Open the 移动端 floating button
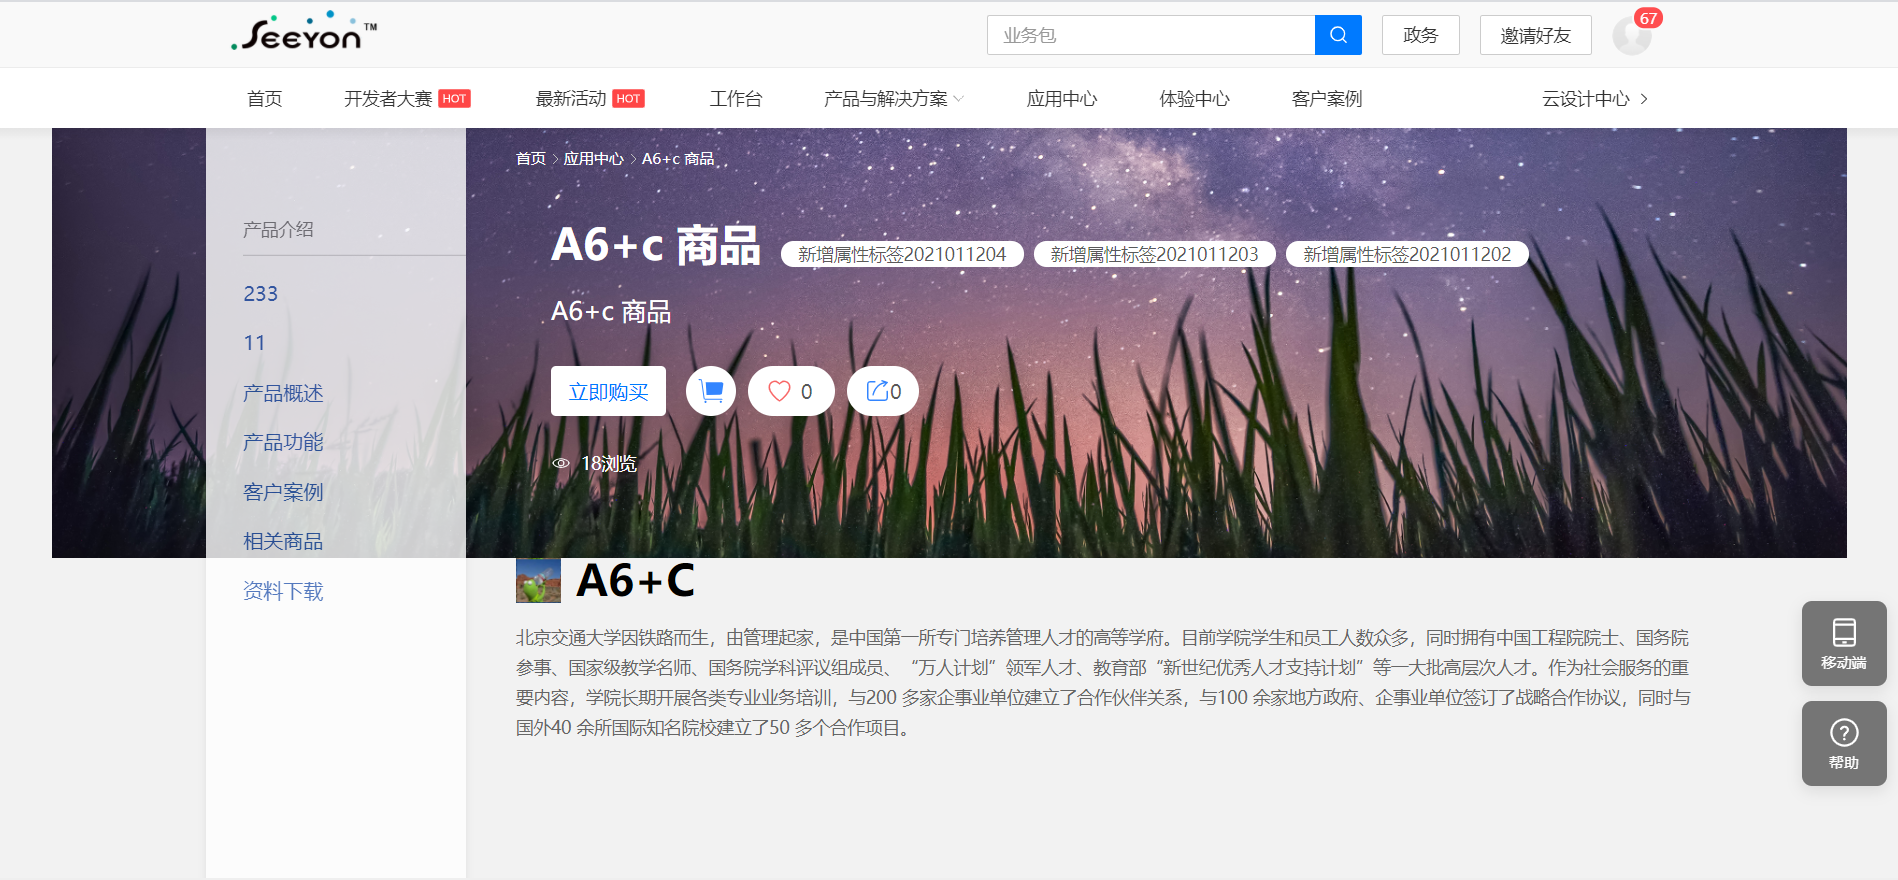Image resolution: width=1898 pixels, height=880 pixels. point(1844,643)
